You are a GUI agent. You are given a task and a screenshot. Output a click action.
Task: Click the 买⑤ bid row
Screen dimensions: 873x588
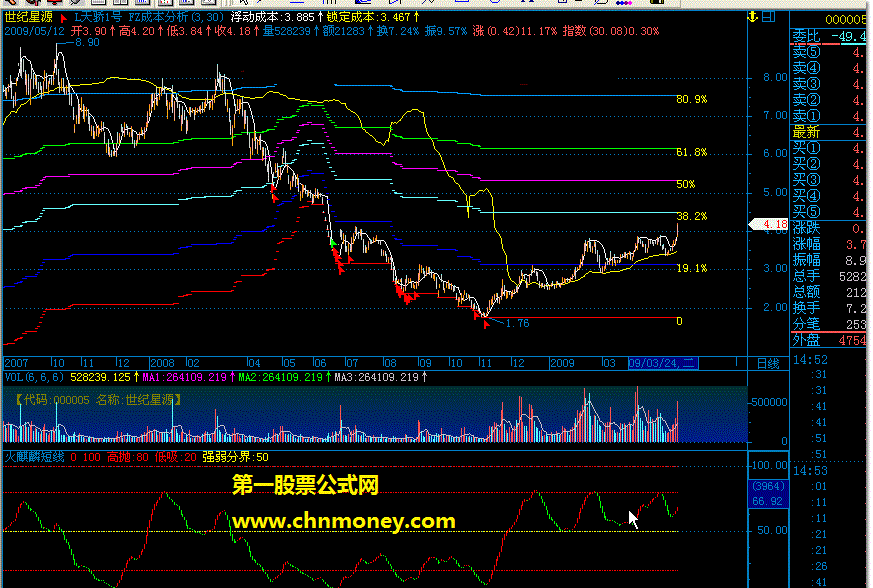[830, 212]
